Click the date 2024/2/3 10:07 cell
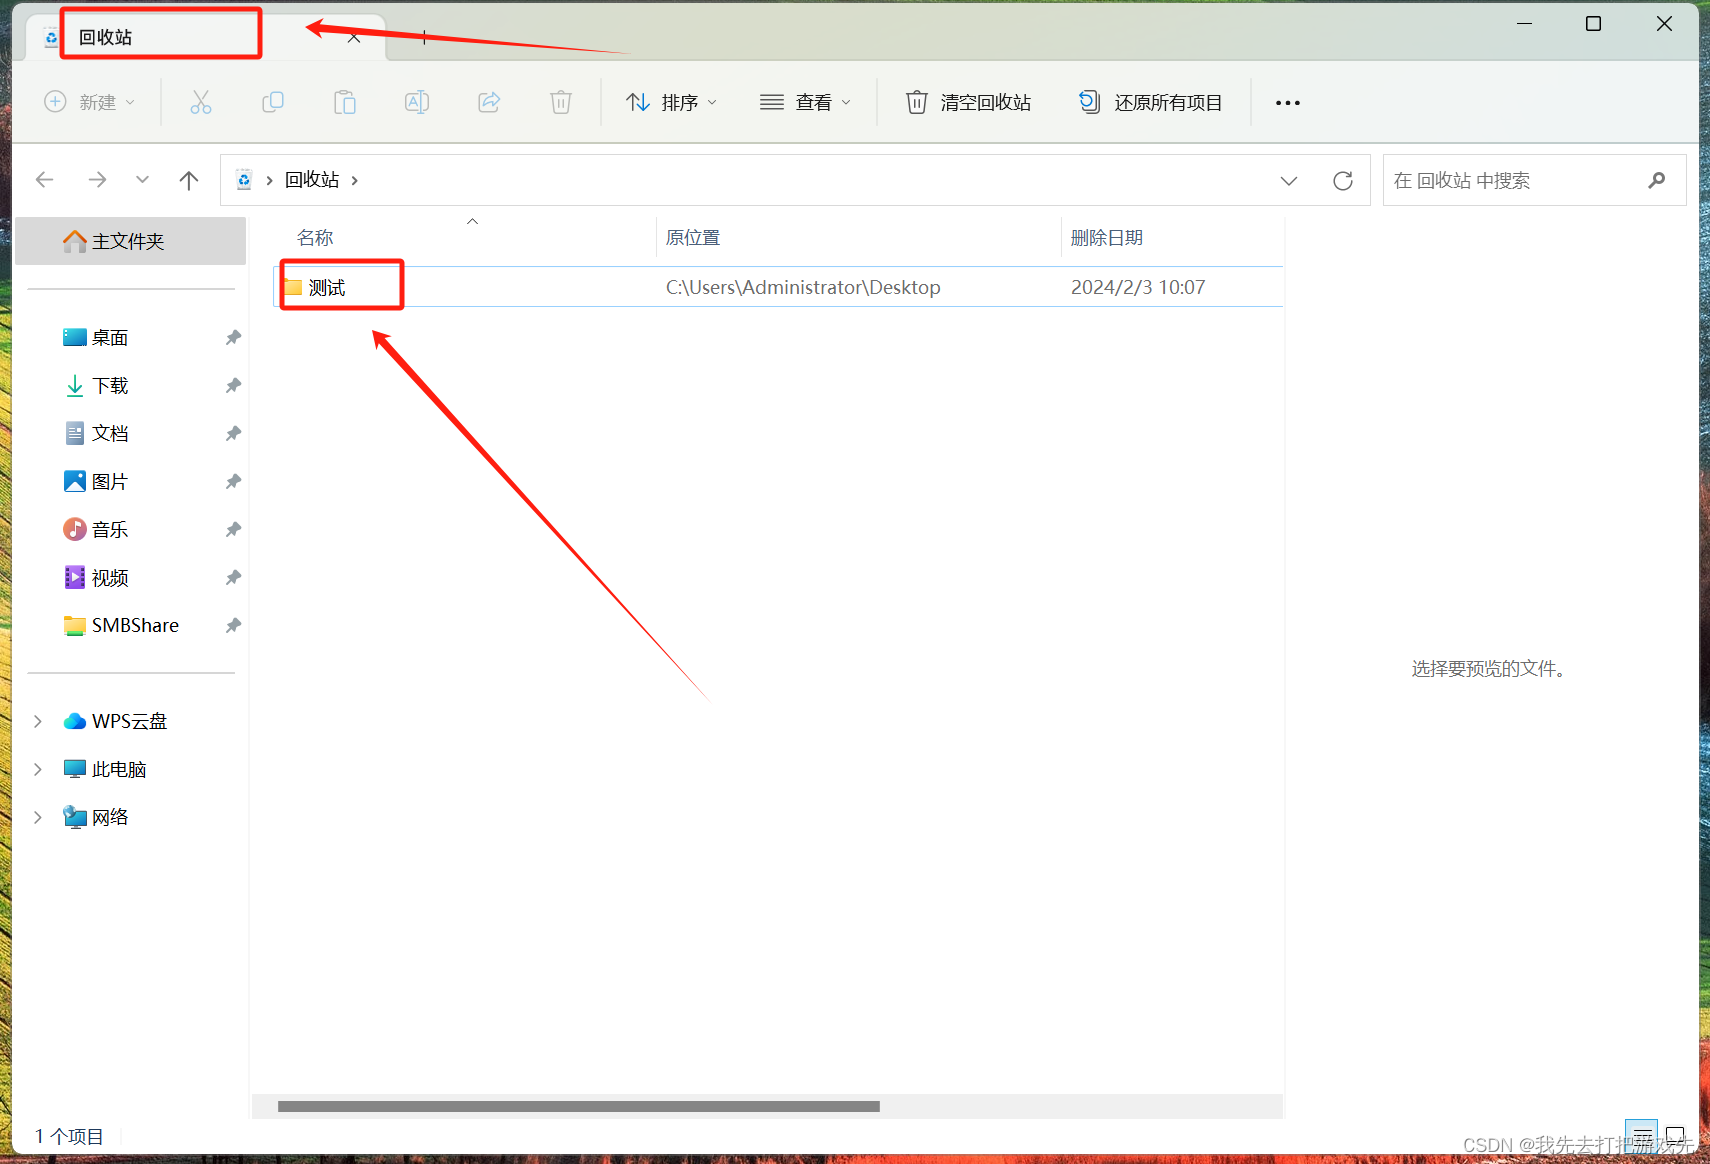The height and width of the screenshot is (1164, 1710). click(1138, 288)
